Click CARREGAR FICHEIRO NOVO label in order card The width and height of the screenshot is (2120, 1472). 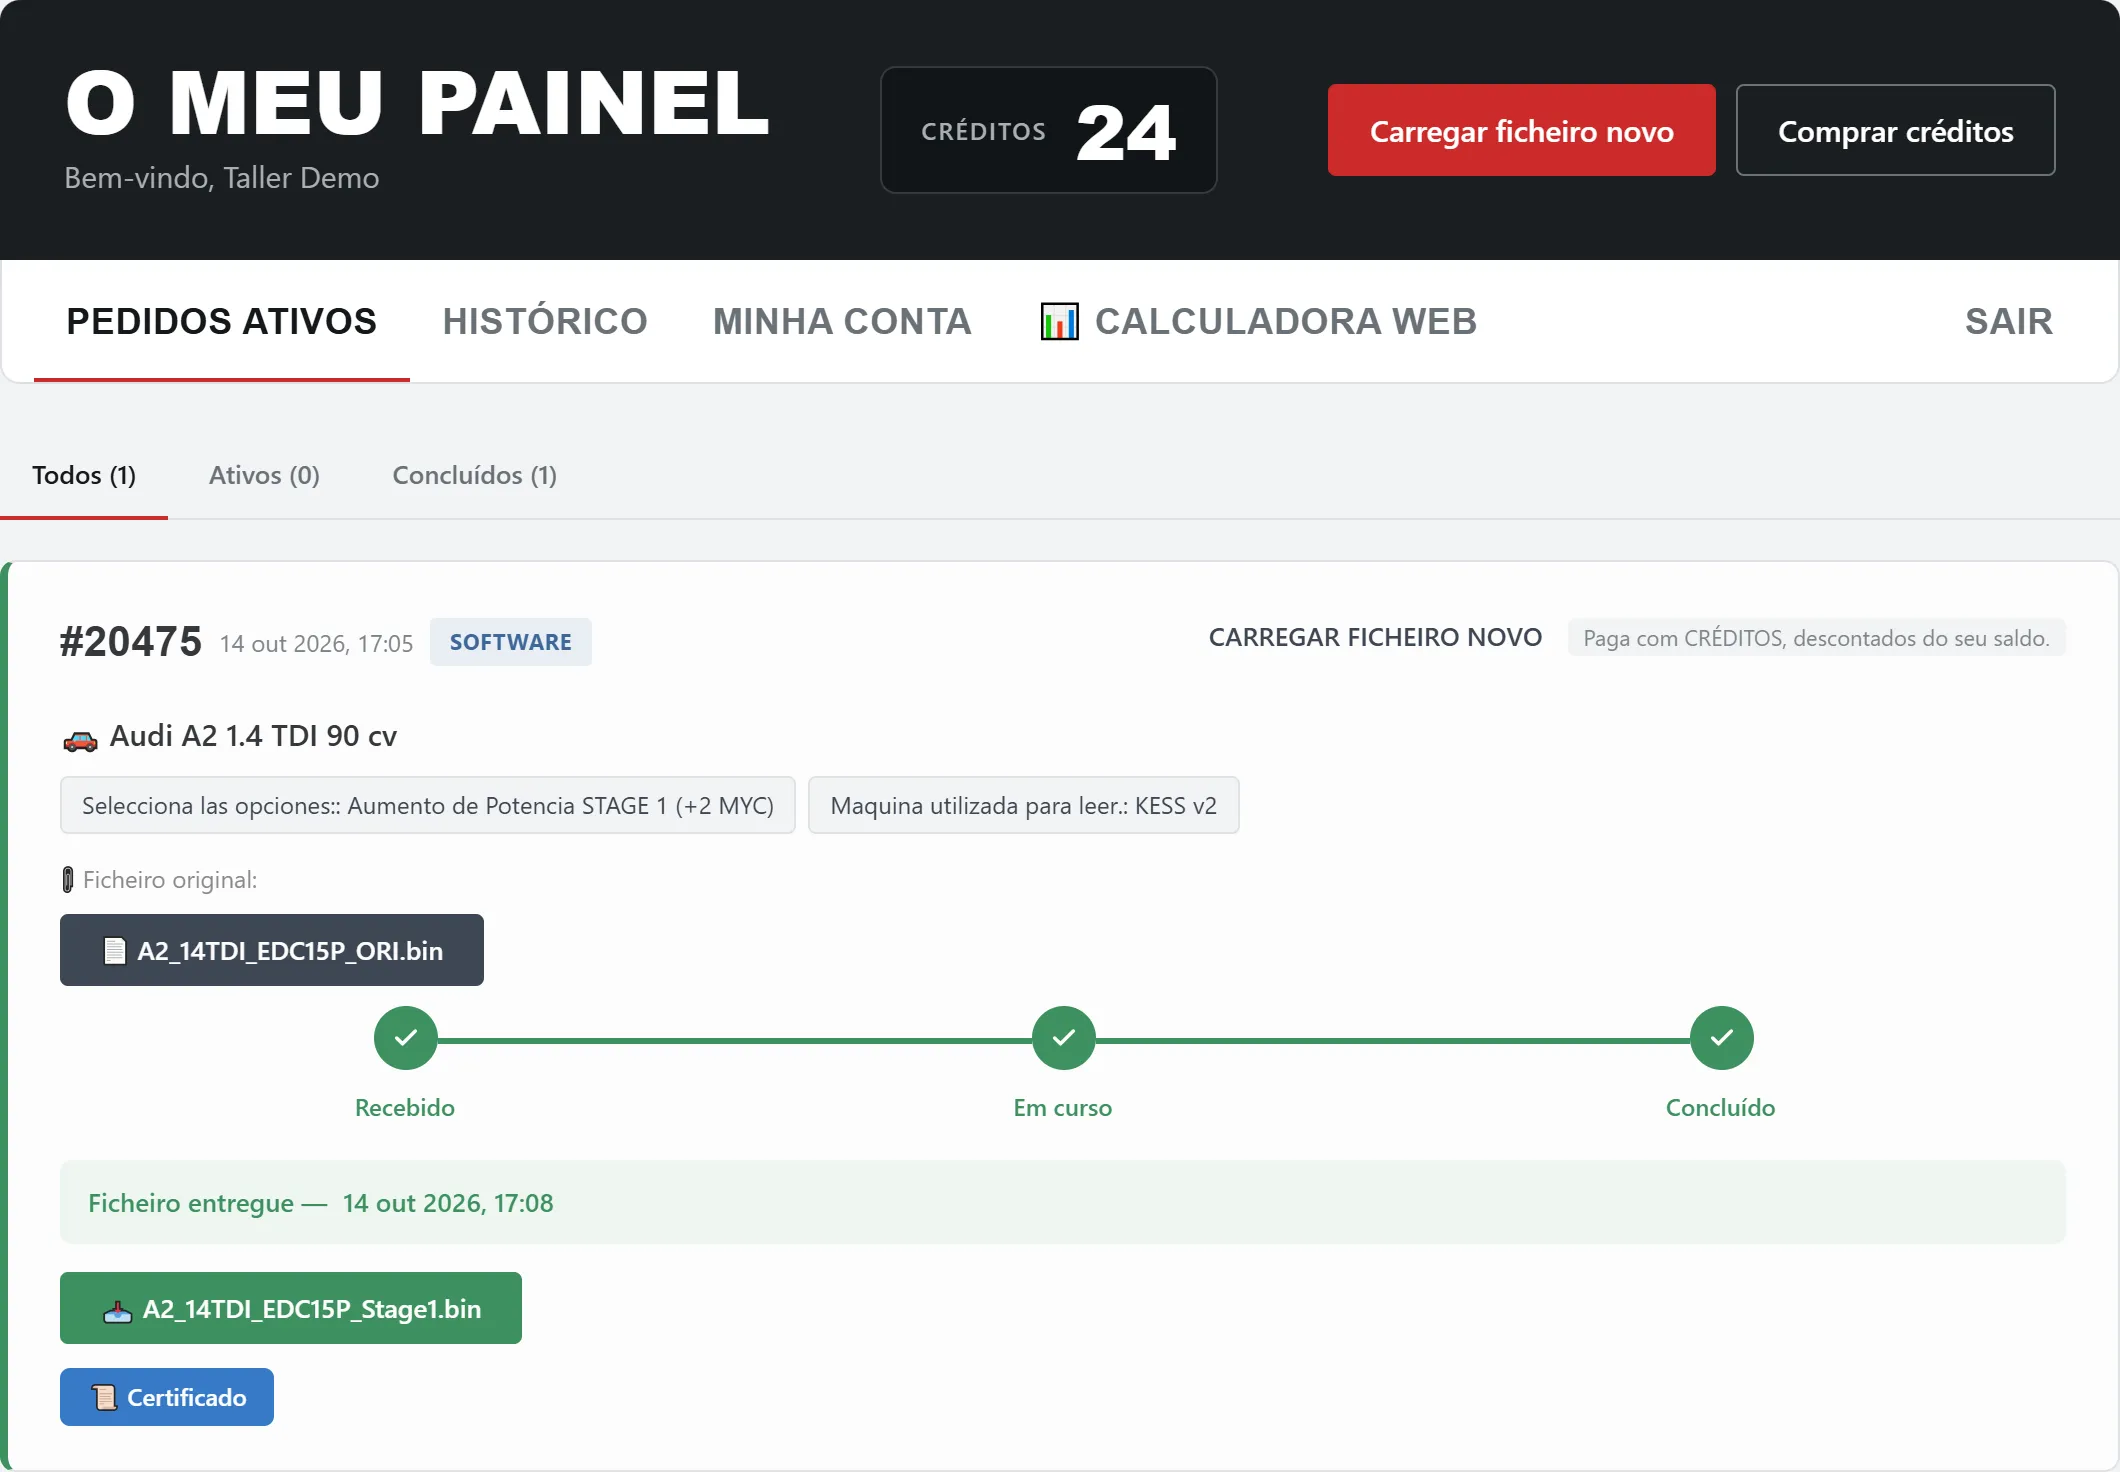coord(1375,637)
